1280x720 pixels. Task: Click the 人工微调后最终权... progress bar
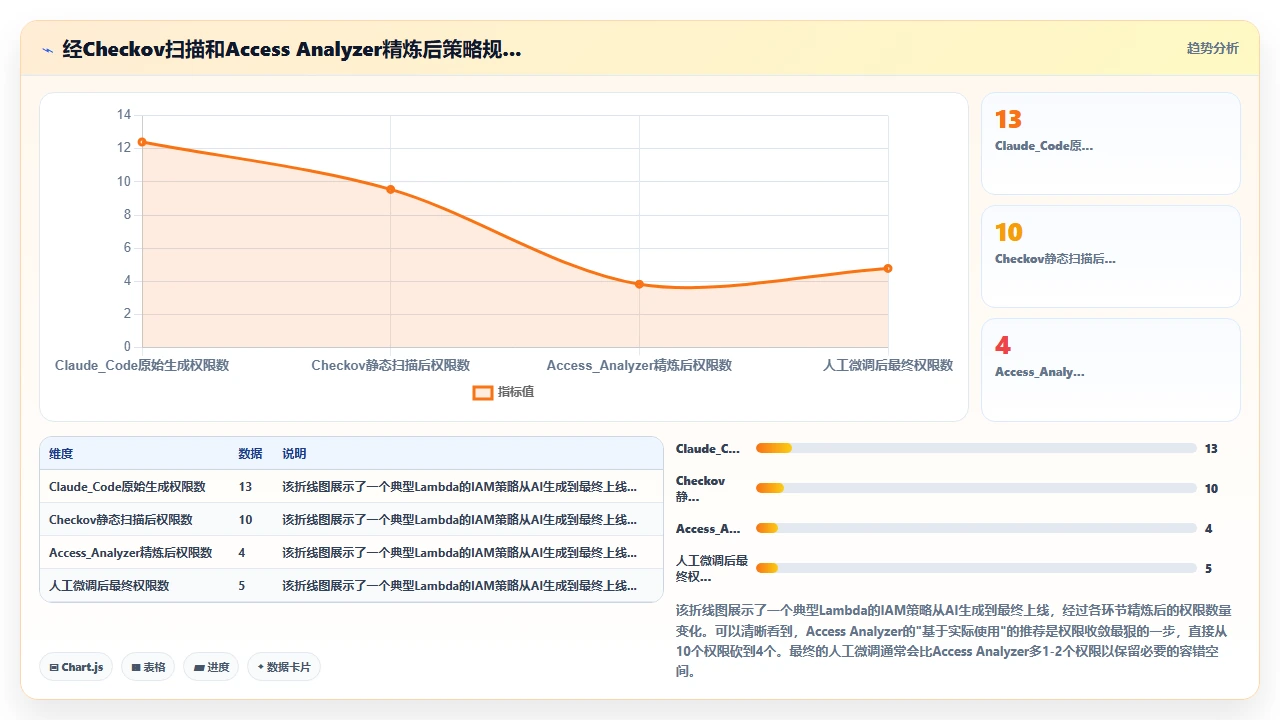(x=976, y=568)
